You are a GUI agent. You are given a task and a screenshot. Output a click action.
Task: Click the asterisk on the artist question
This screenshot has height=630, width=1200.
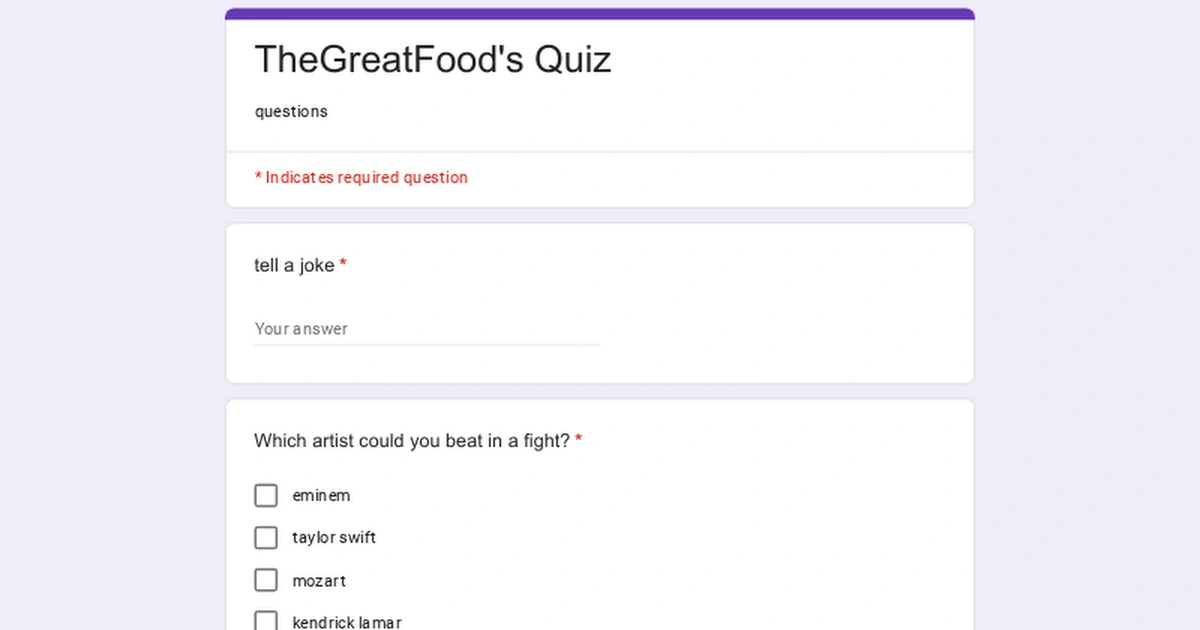tap(580, 439)
